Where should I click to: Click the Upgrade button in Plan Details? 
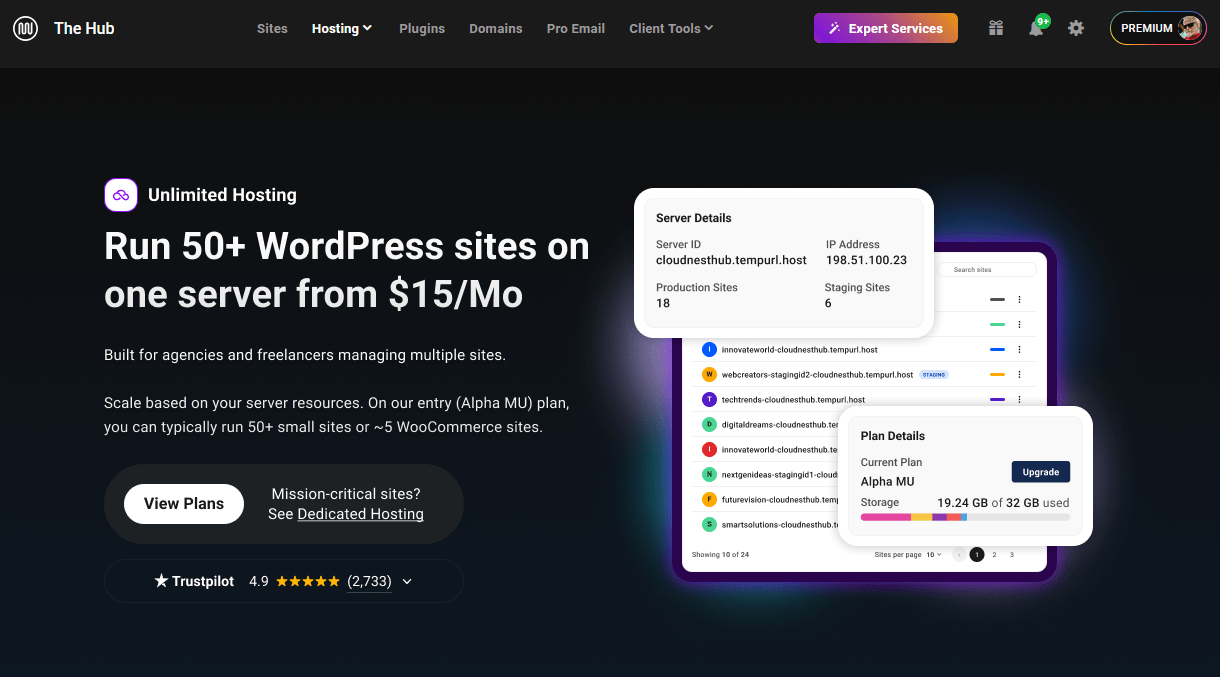pos(1041,472)
